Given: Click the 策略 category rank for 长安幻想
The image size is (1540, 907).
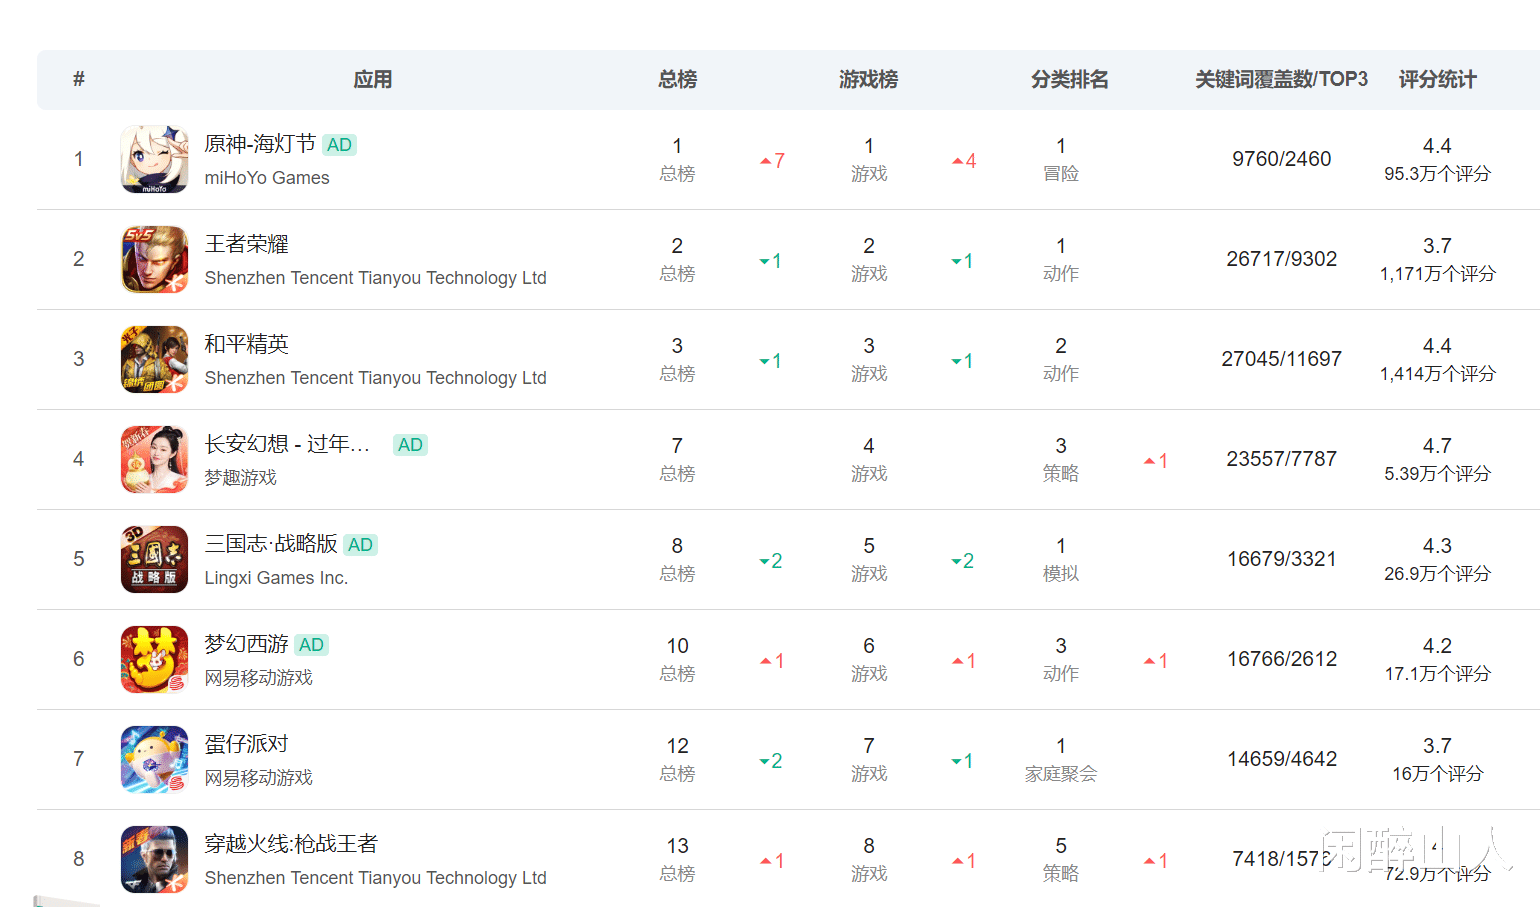Looking at the screenshot, I should pyautogui.click(x=1061, y=460).
